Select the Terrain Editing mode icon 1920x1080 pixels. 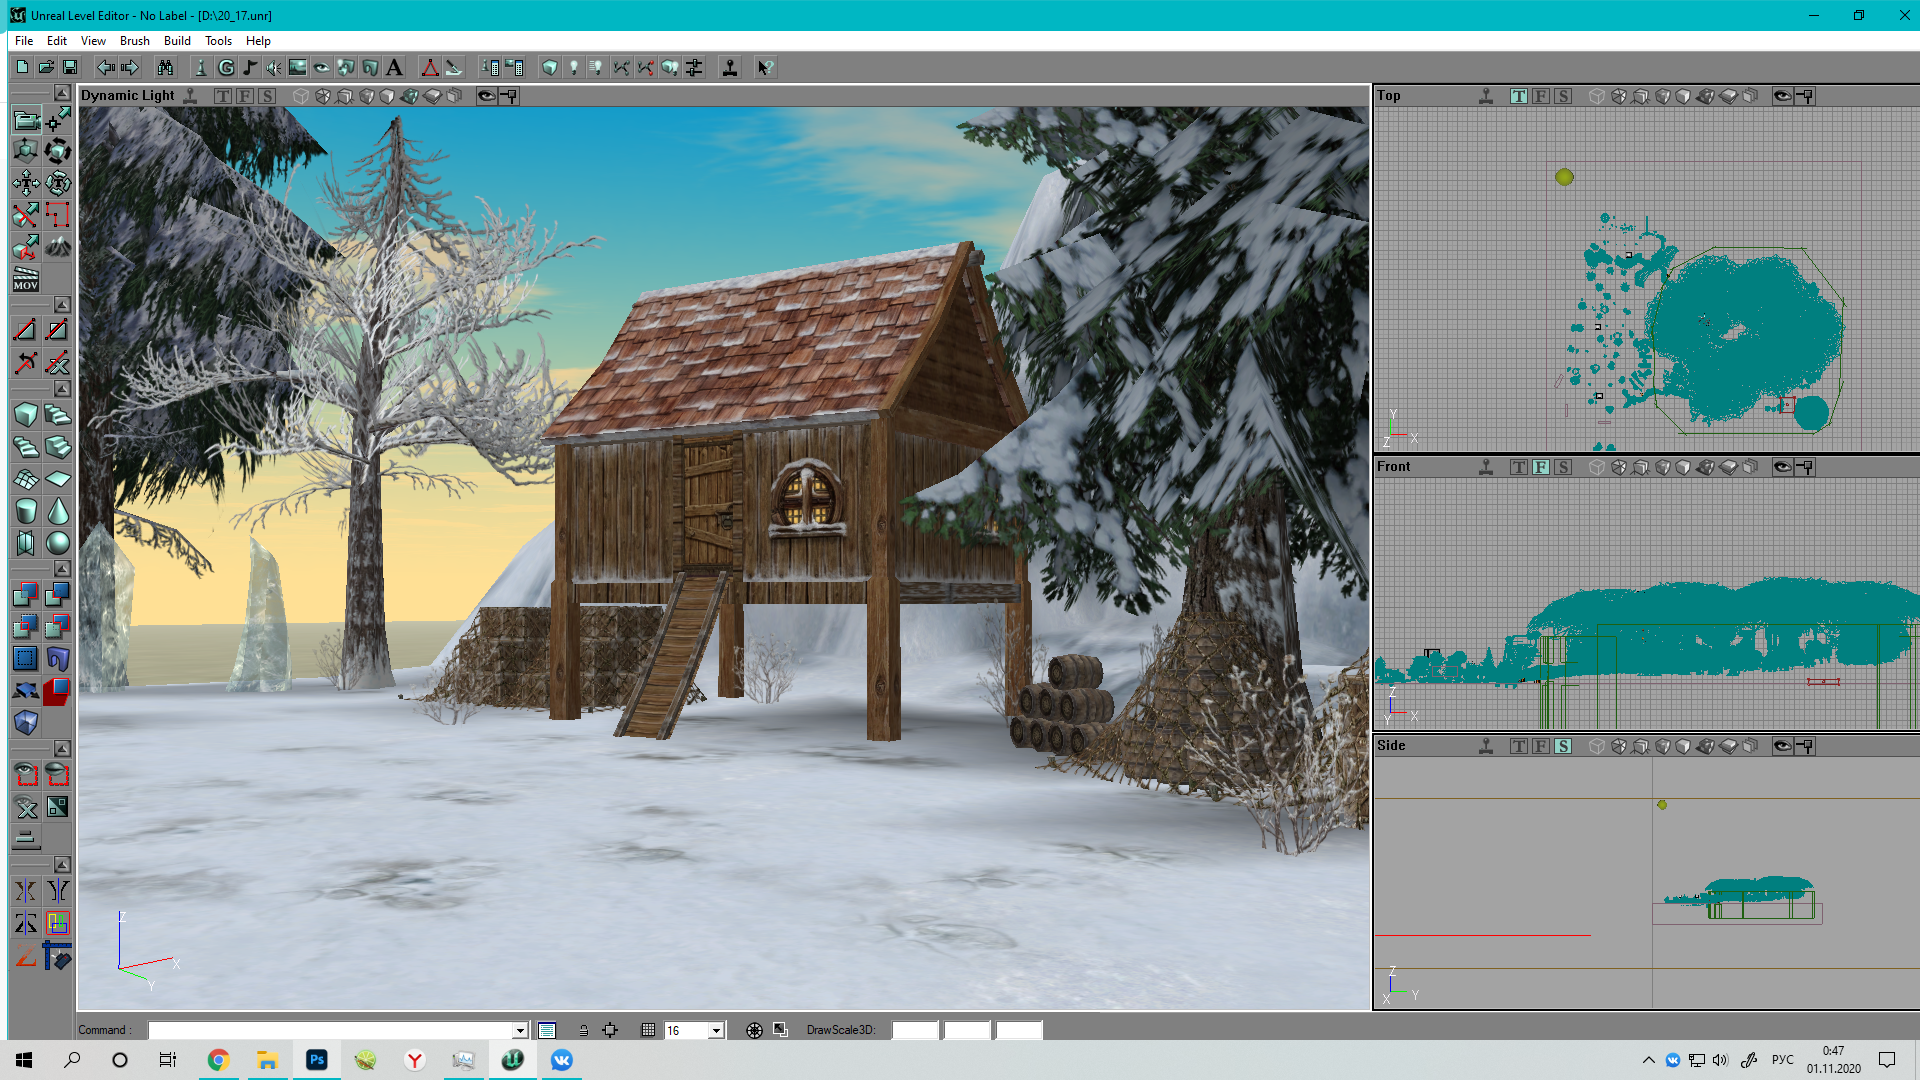point(58,246)
